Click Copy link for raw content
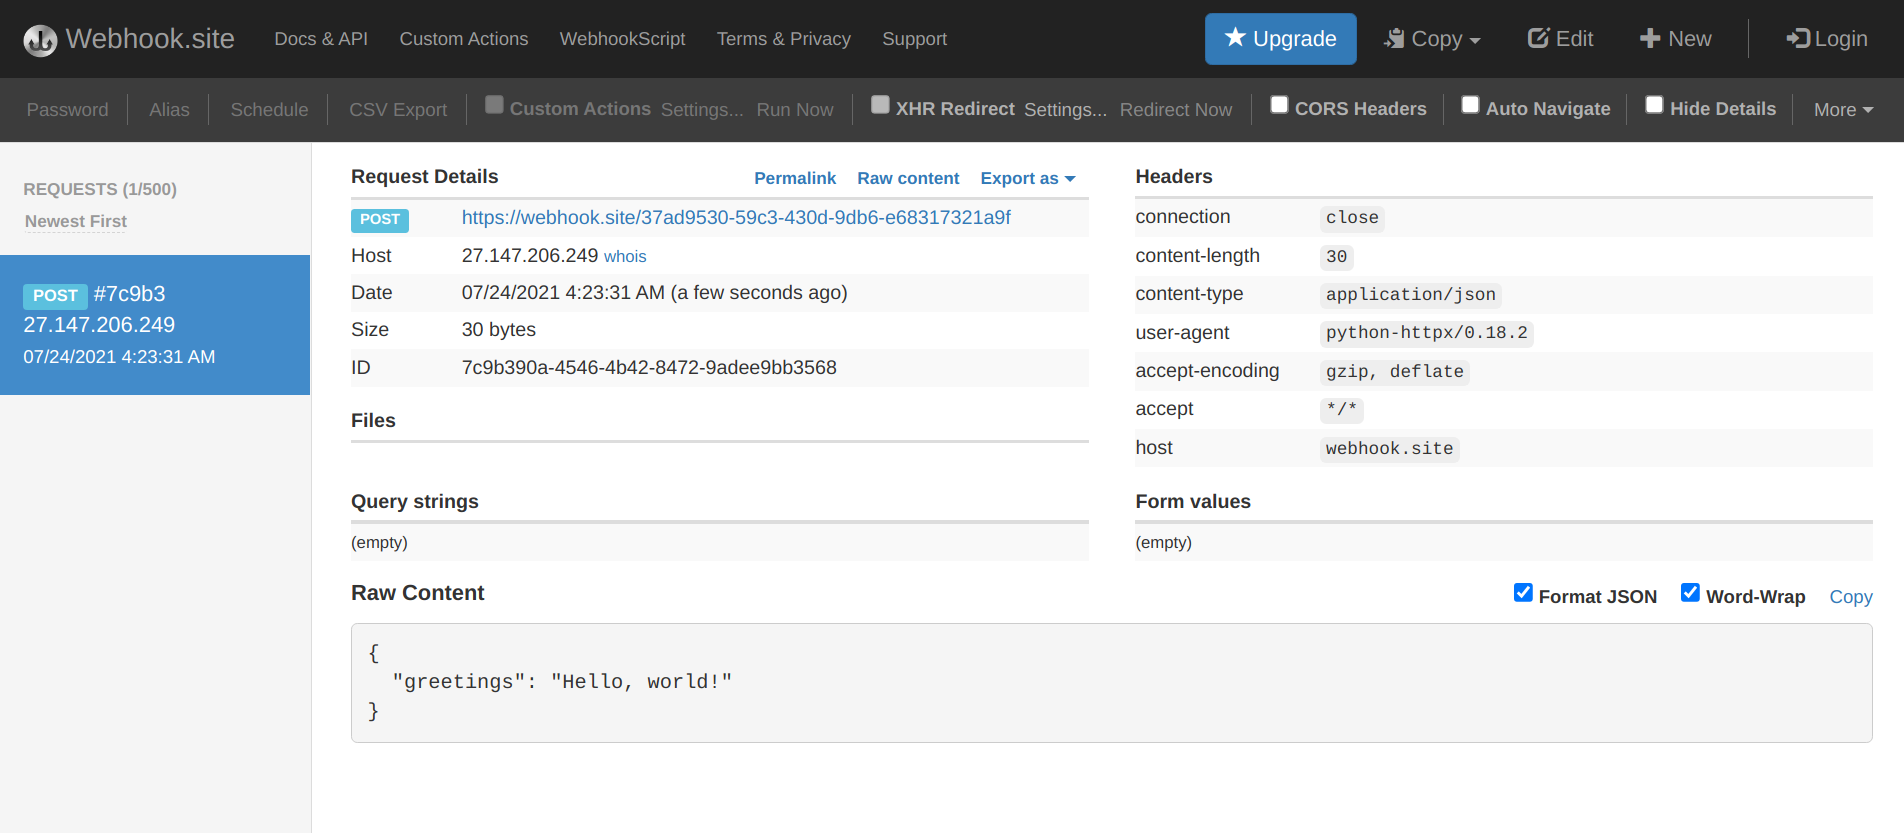This screenshot has width=1904, height=833. [1851, 597]
